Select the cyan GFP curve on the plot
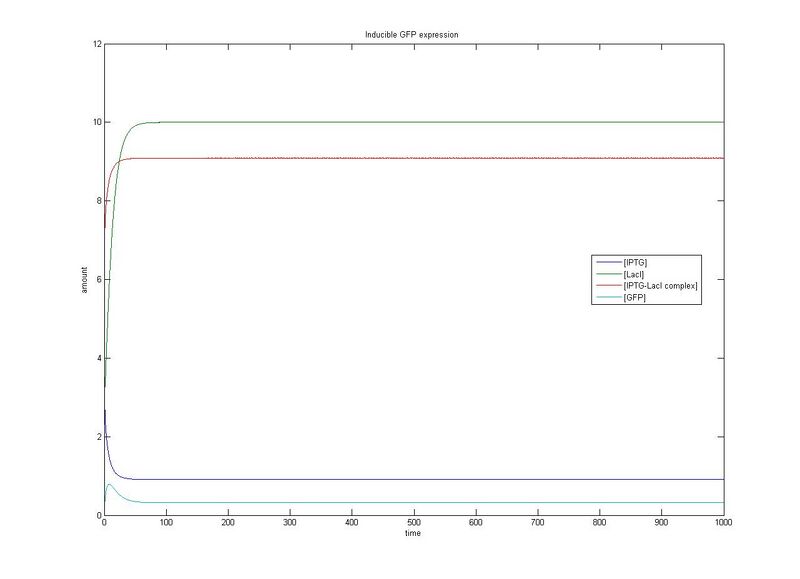The width and height of the screenshot is (800, 579). pyautogui.click(x=400, y=502)
